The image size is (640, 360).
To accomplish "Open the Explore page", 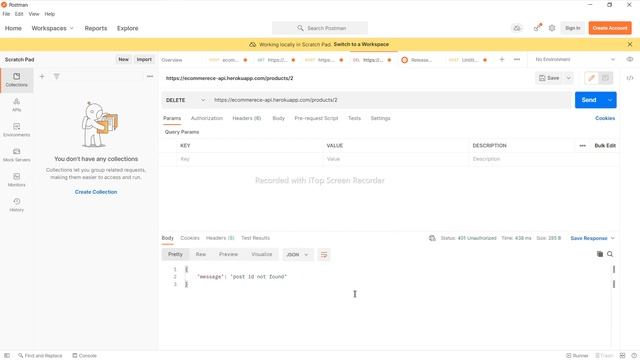I will coord(127,28).
